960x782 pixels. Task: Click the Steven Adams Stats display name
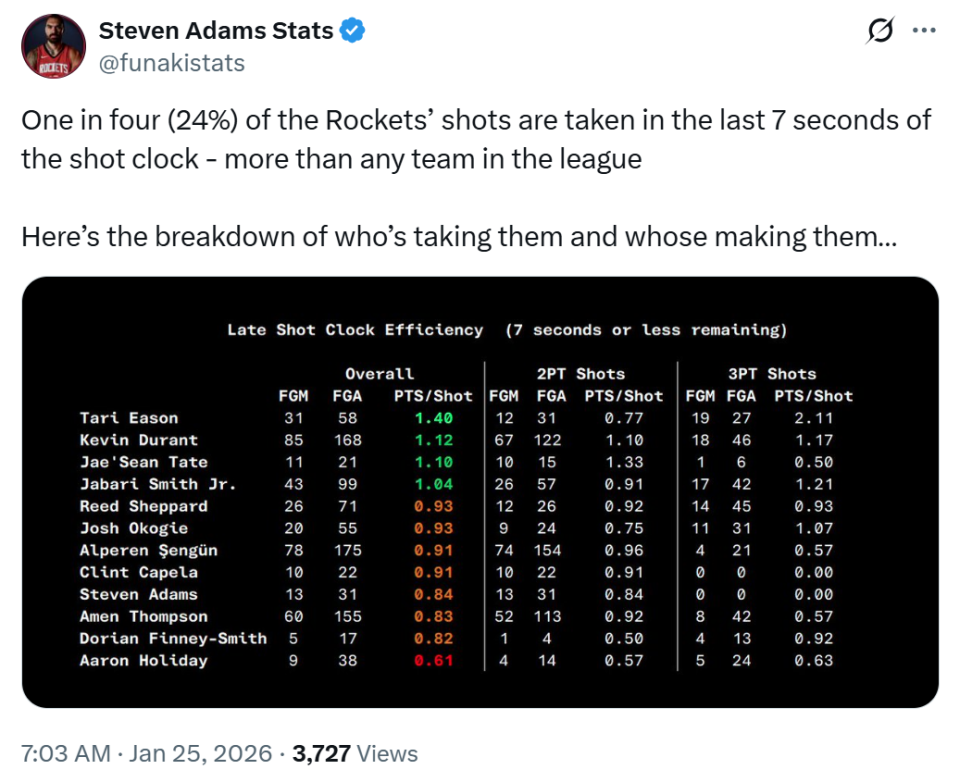[x=215, y=31]
